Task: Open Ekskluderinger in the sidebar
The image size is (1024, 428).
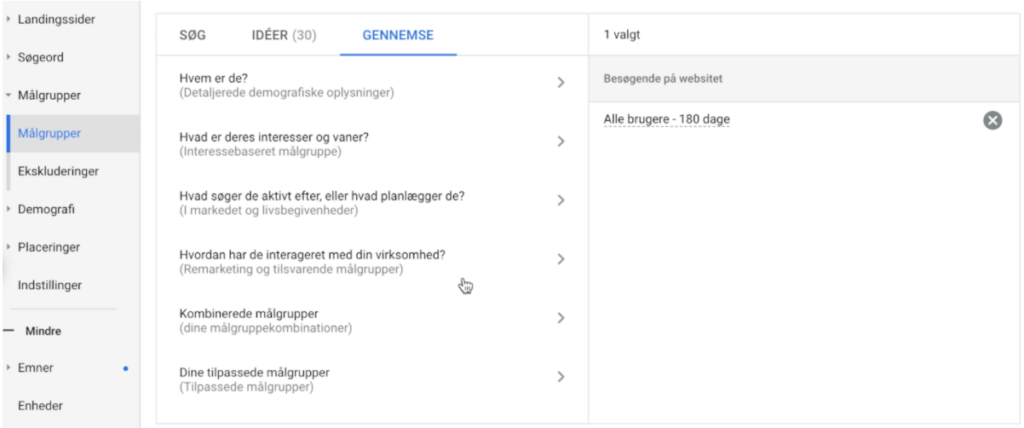Action: coord(58,171)
